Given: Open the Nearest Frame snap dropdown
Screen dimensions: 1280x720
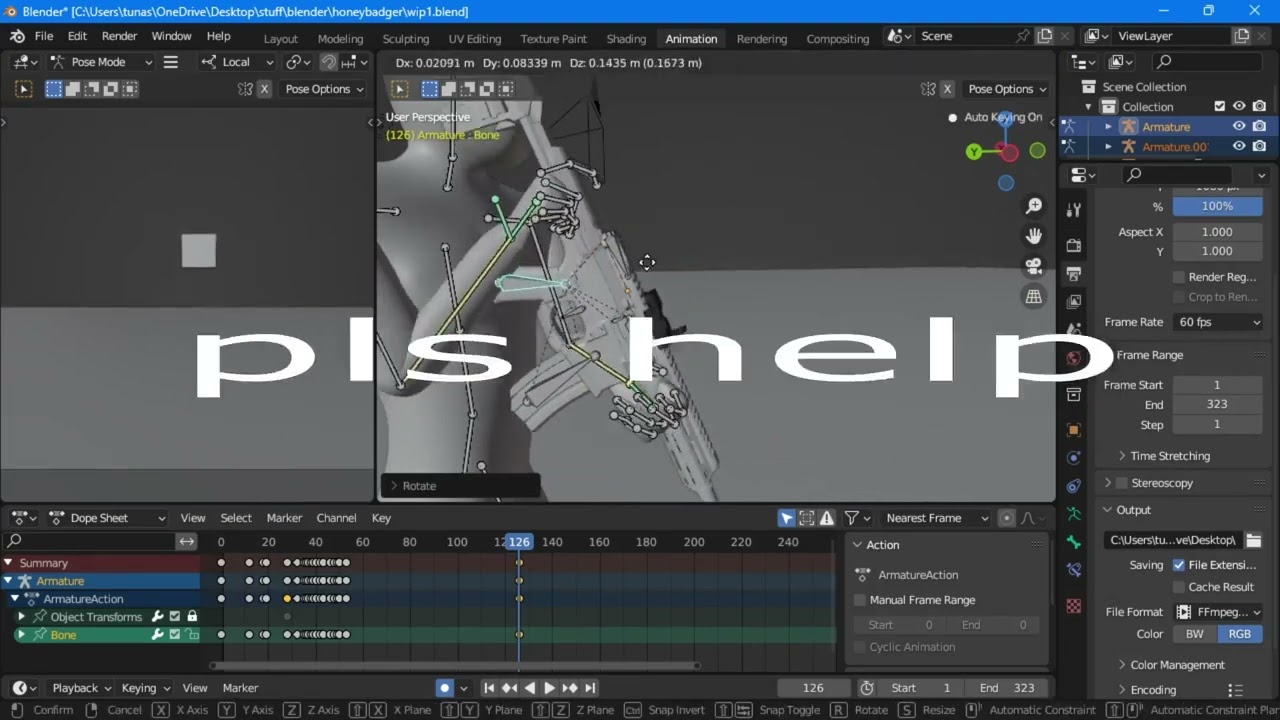Looking at the screenshot, I should pos(937,518).
